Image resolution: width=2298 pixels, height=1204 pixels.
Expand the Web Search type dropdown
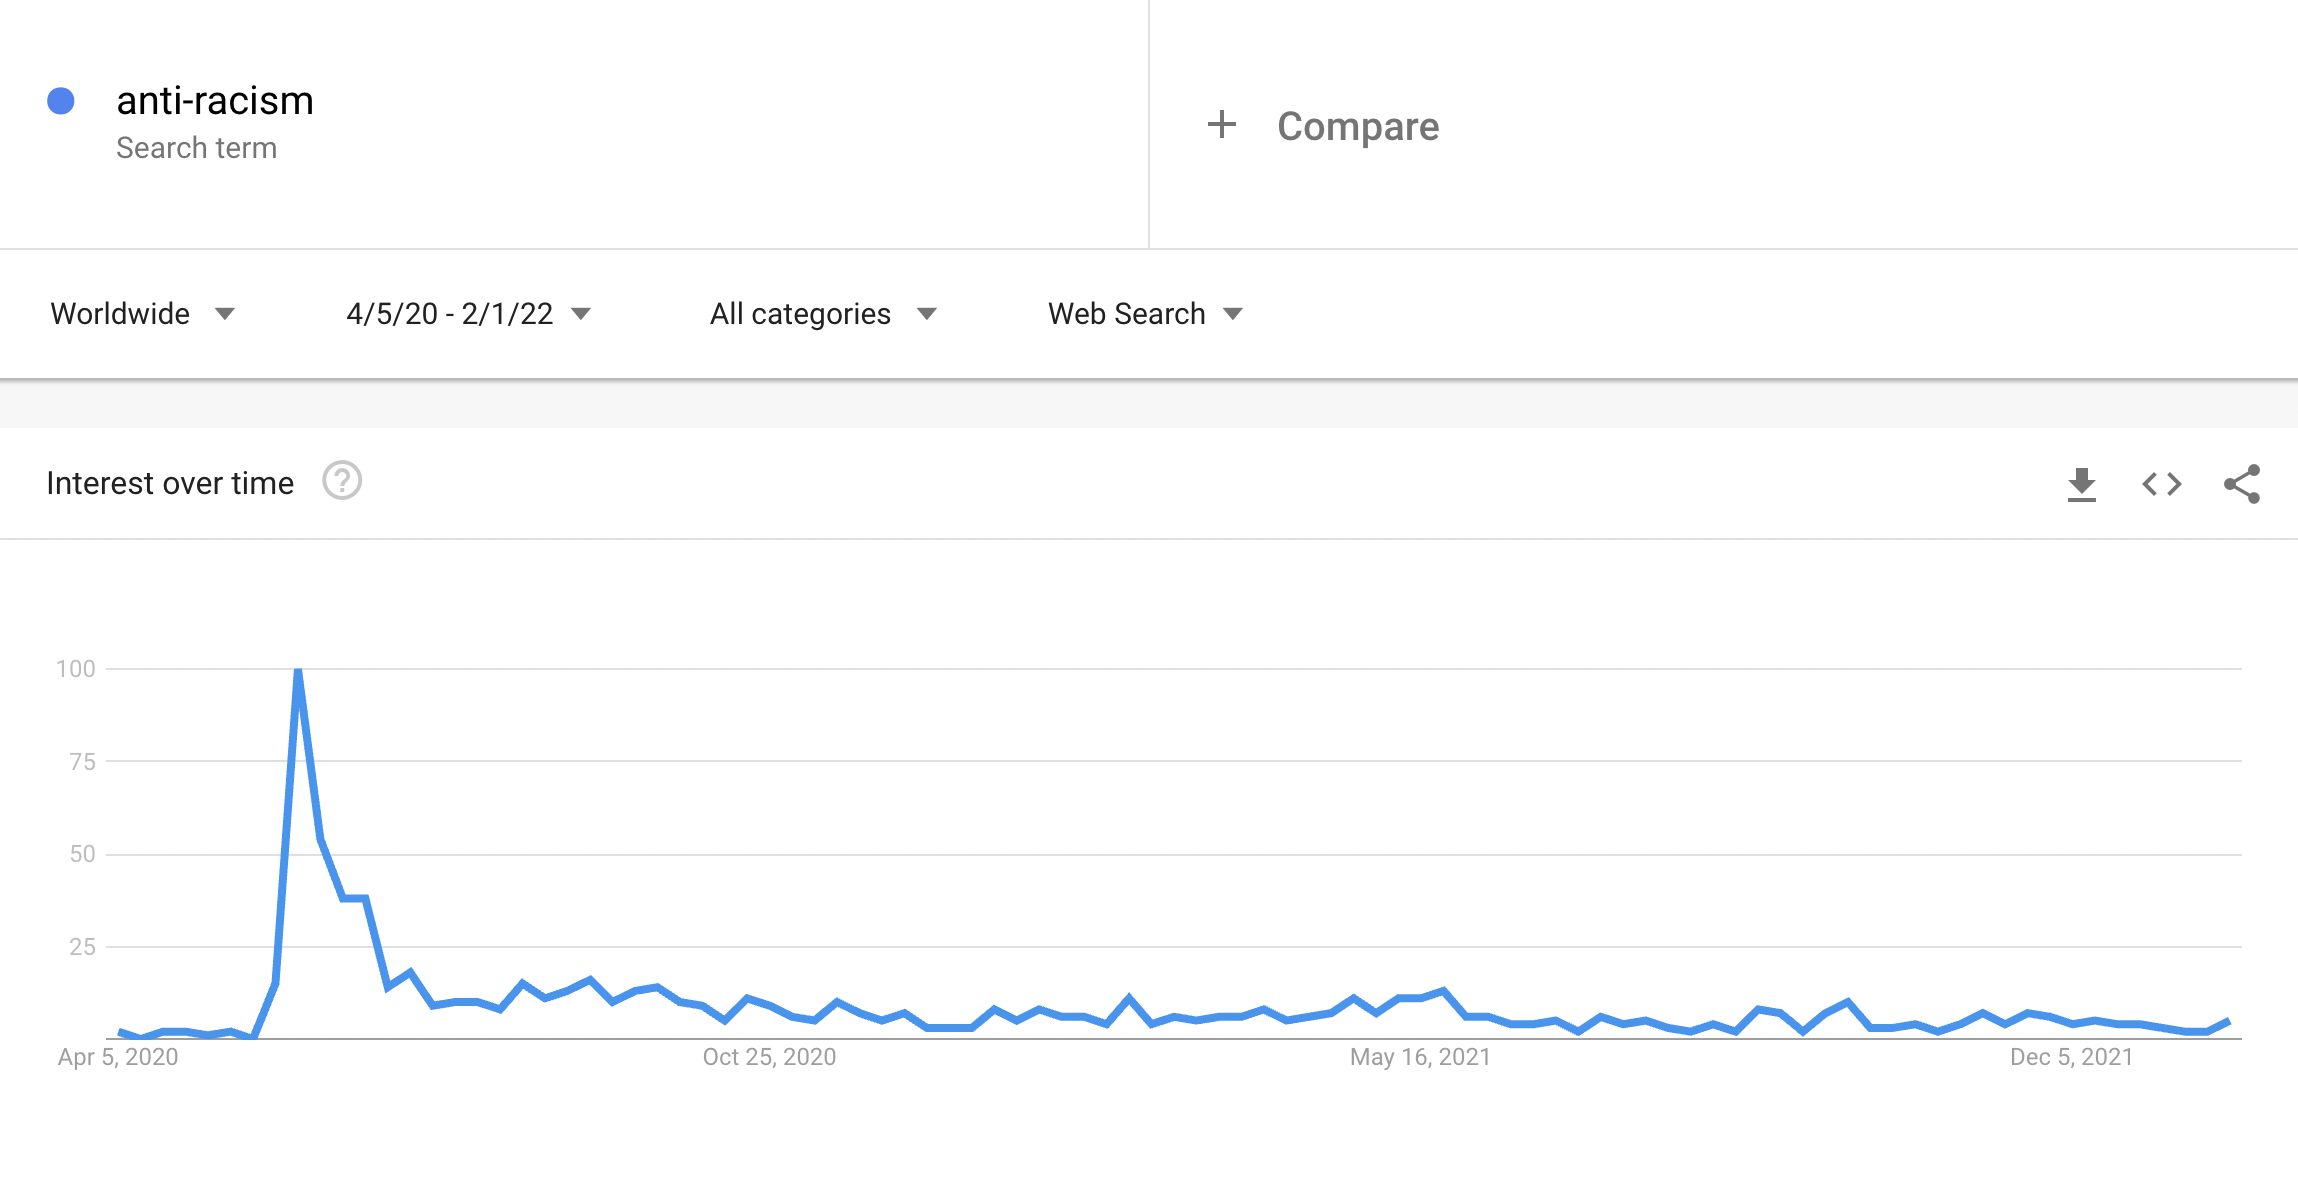point(1144,314)
